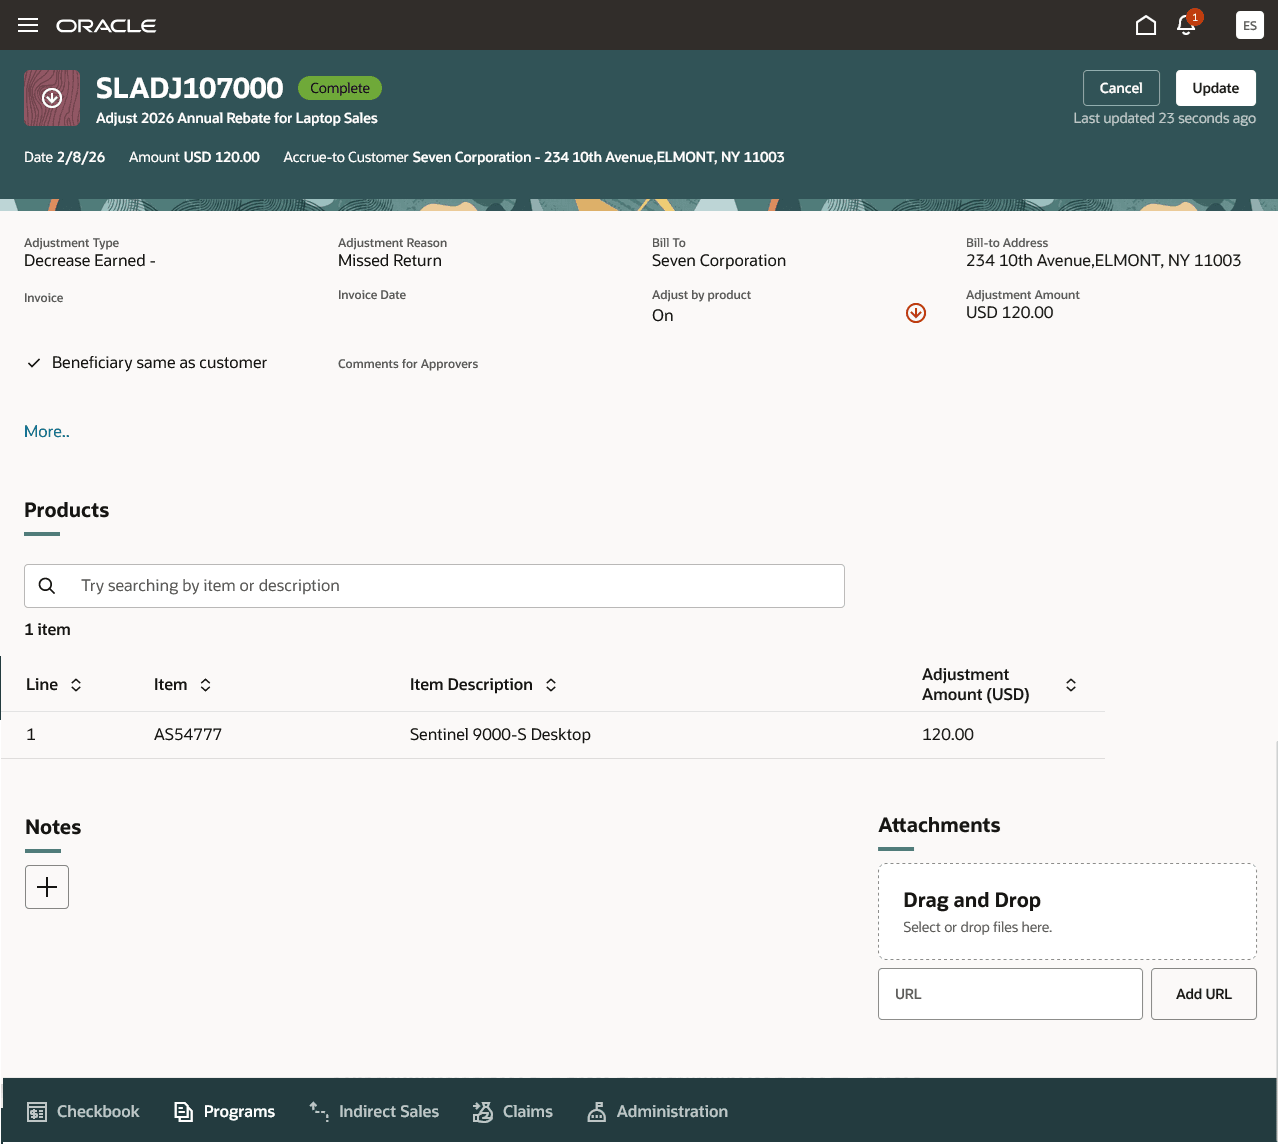Image resolution: width=1278 pixels, height=1144 pixels.
Task: Click the Claims icon
Action: 483,1112
